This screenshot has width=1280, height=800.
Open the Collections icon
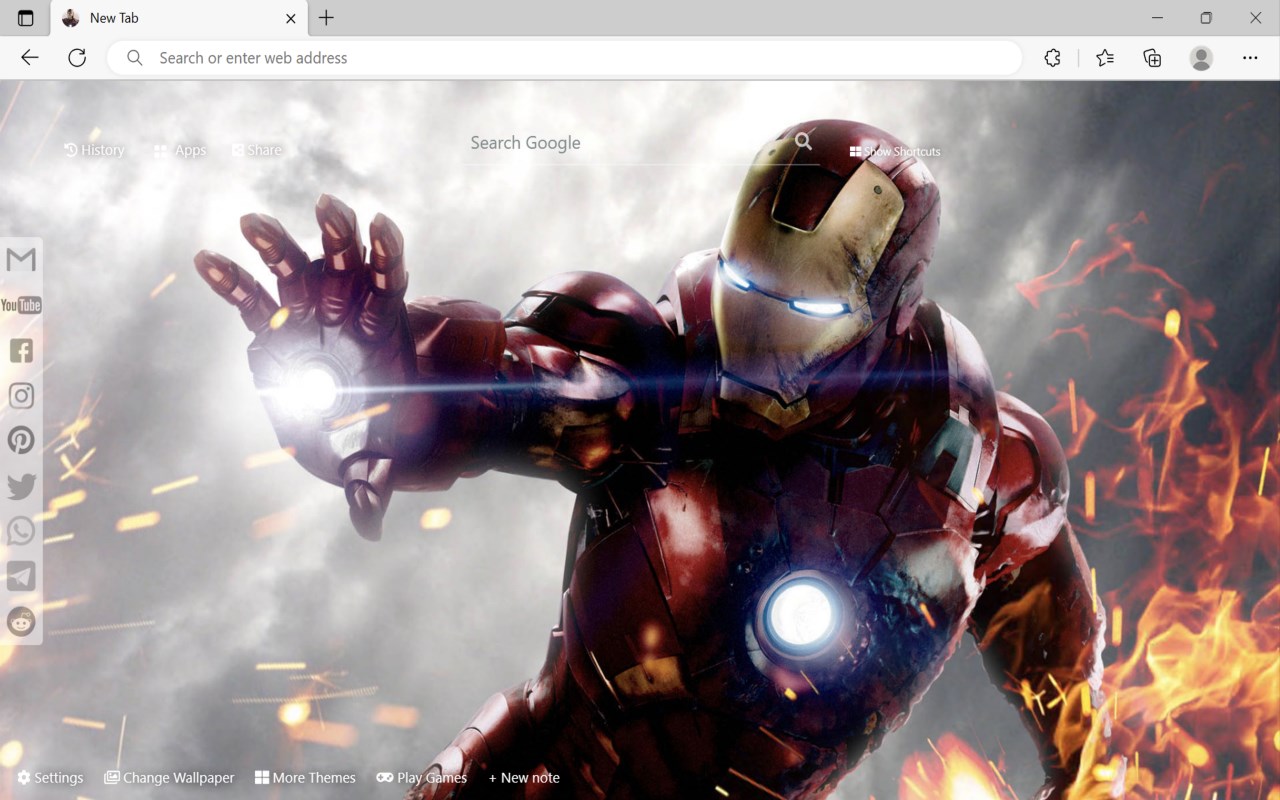click(x=1152, y=58)
